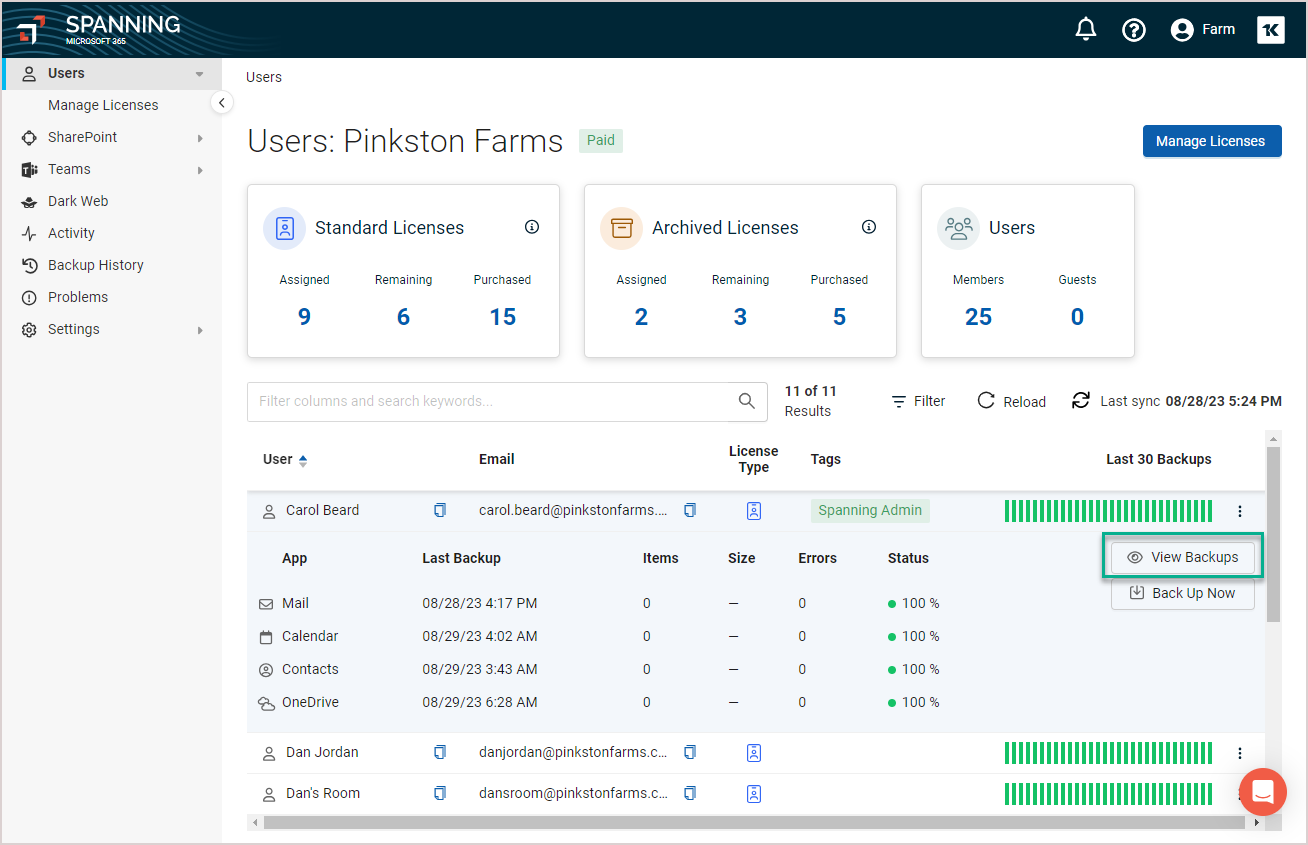Image resolution: width=1308 pixels, height=845 pixels.
Task: Reload the users list
Action: click(x=1011, y=401)
